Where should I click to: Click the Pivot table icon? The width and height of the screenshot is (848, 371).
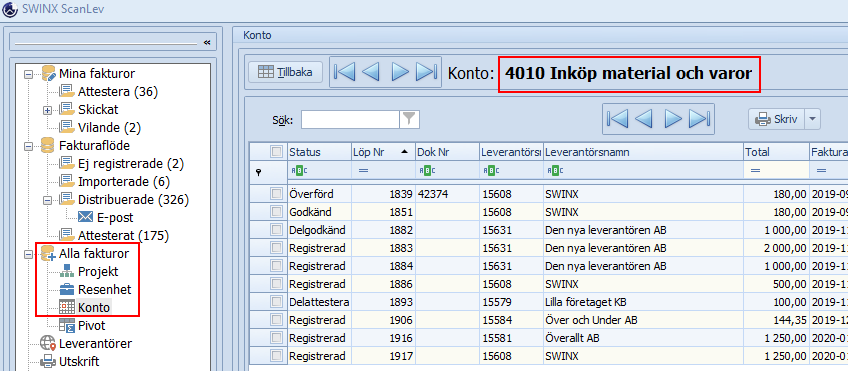[67, 326]
